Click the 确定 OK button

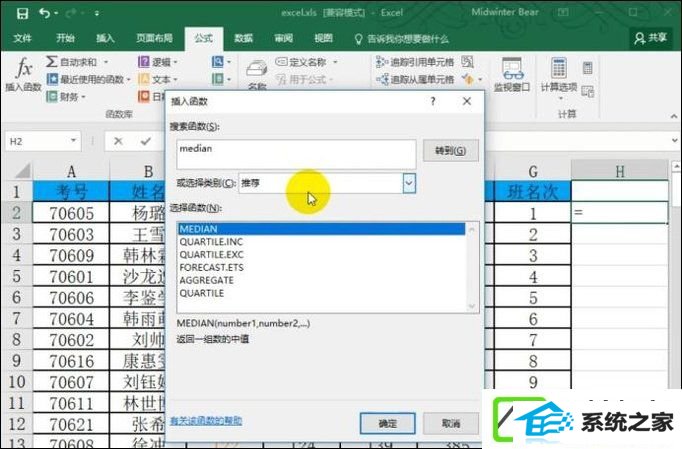click(x=388, y=423)
